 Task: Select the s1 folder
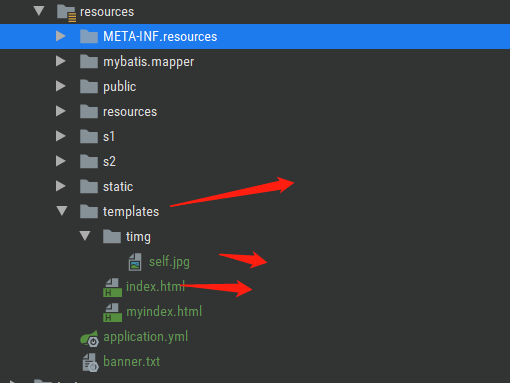pos(109,137)
